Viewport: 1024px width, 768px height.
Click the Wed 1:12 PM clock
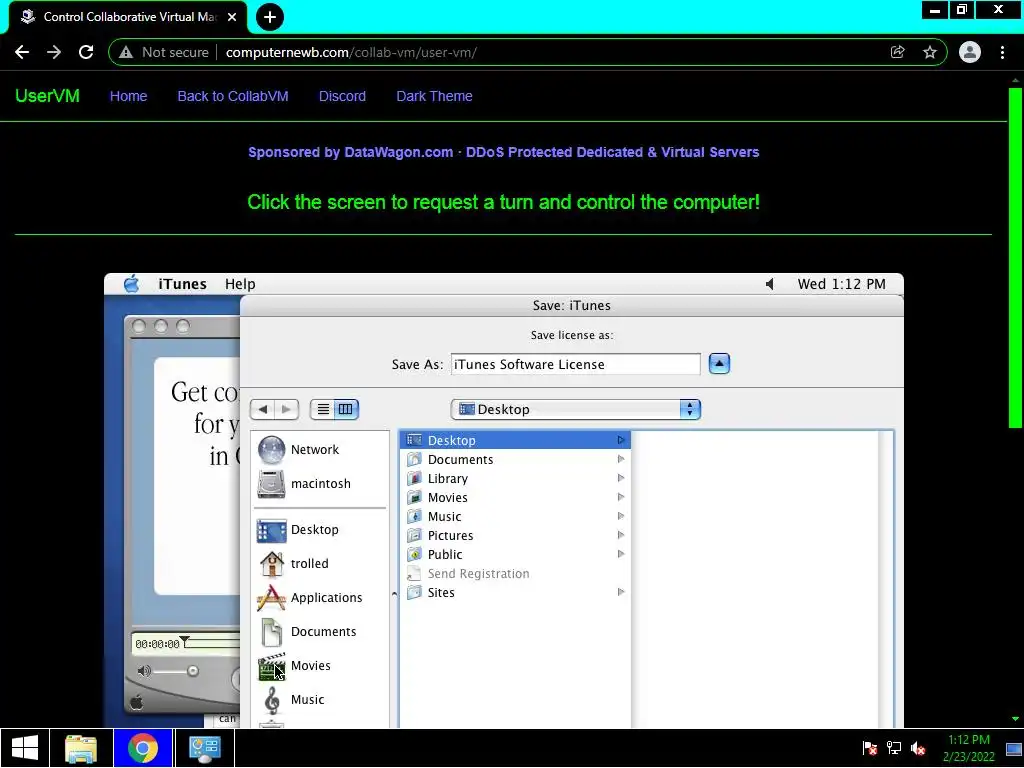841,284
